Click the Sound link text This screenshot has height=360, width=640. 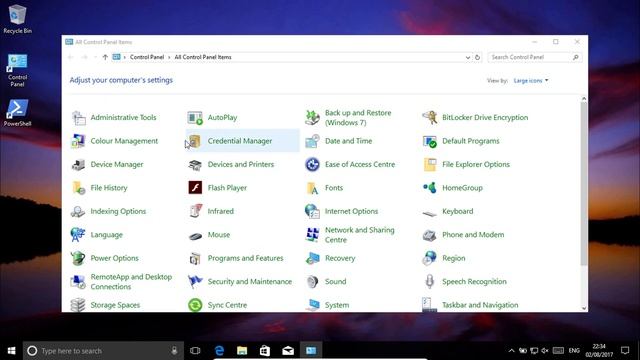(336, 282)
